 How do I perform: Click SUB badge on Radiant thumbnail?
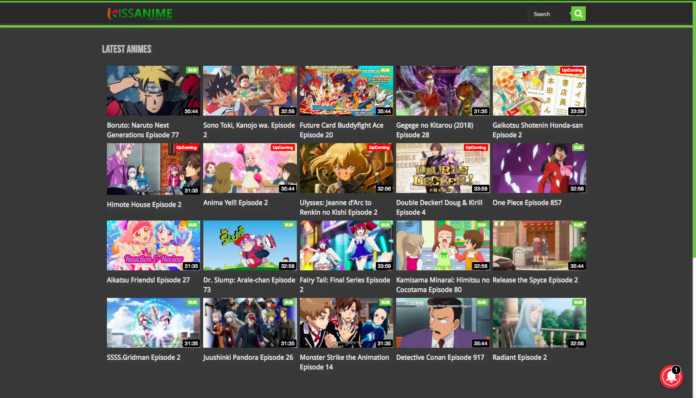tap(578, 302)
